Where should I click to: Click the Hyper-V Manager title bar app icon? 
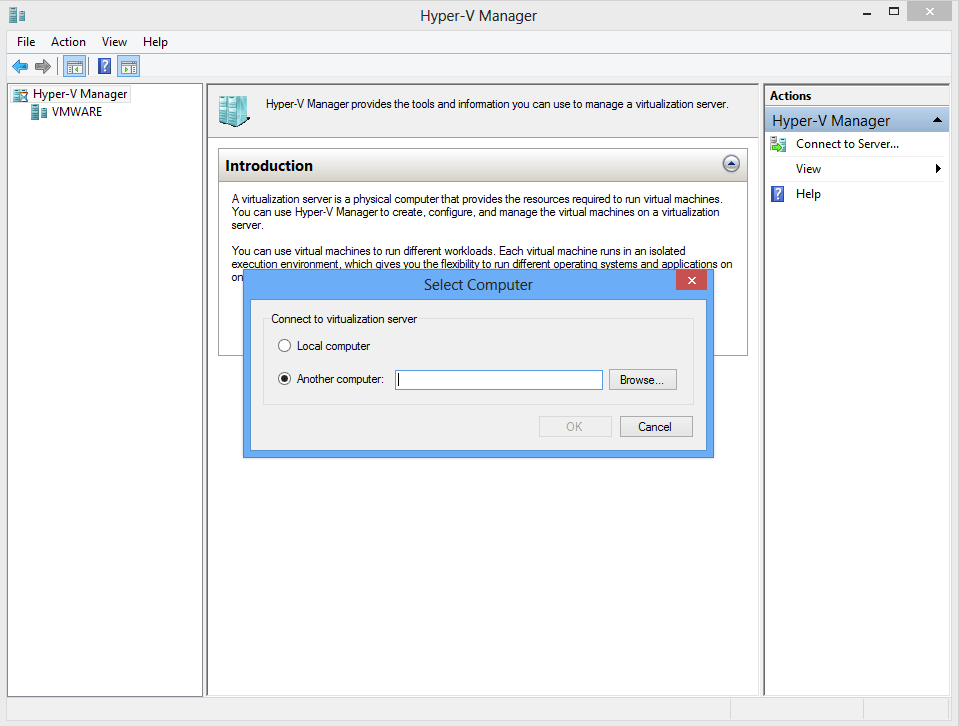click(x=17, y=15)
